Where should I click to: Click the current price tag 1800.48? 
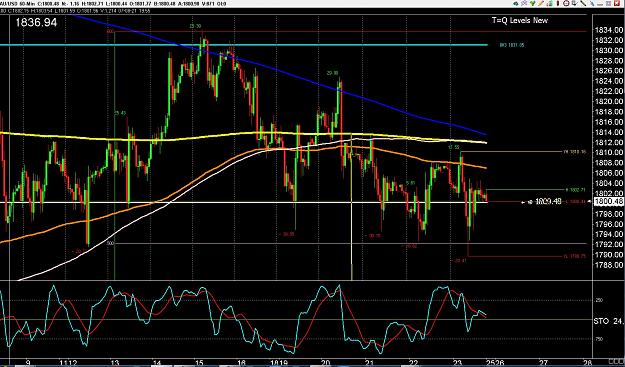[608, 202]
